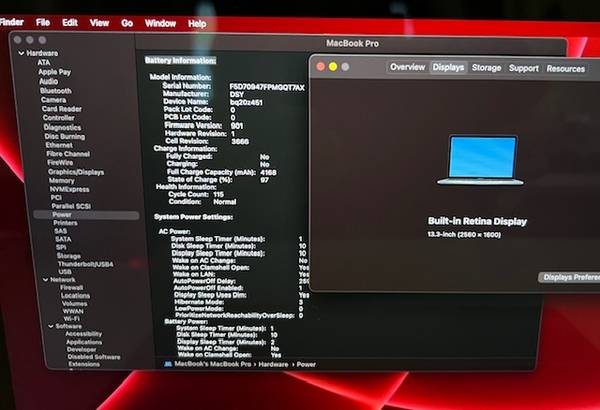Select Thunderbolt/USB4 in the sidebar
600x410 pixels.
85,264
